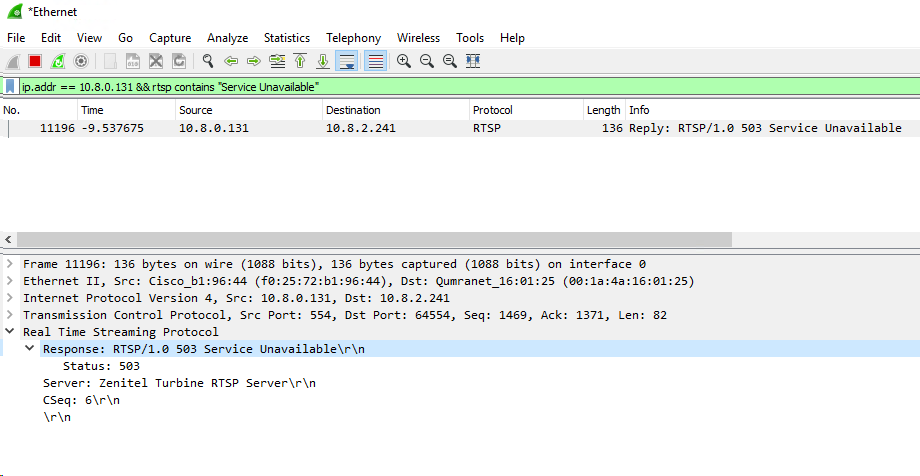Click the Close capture file icon

155,61
